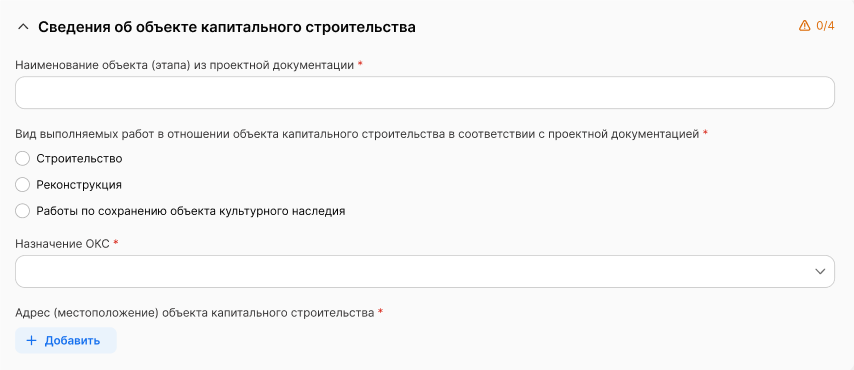Click the Добавить address button
The image size is (854, 370).
click(x=66, y=341)
